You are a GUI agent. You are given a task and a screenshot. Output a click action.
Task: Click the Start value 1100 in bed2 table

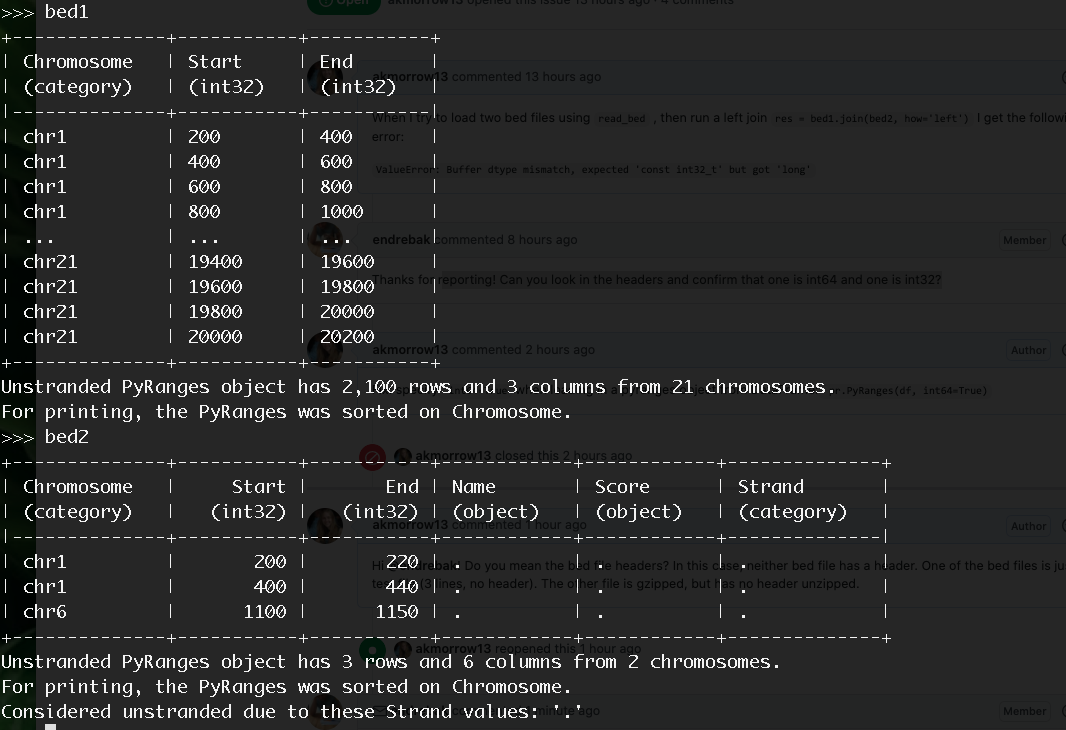pos(264,612)
